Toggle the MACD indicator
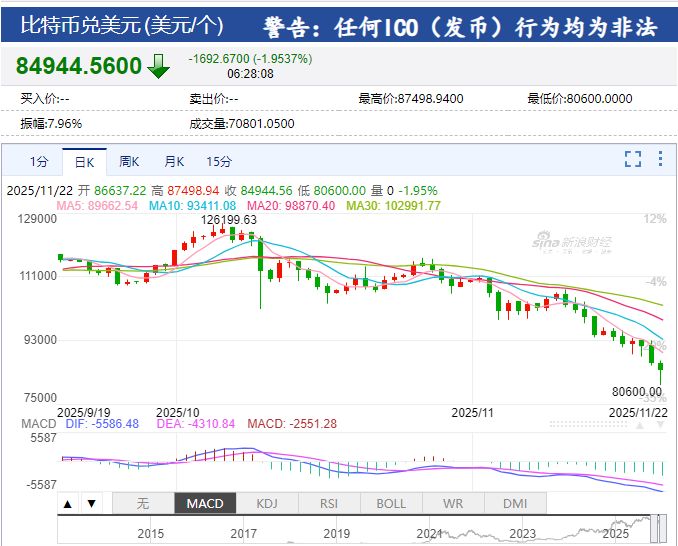The height and width of the screenshot is (546, 678). point(204,503)
